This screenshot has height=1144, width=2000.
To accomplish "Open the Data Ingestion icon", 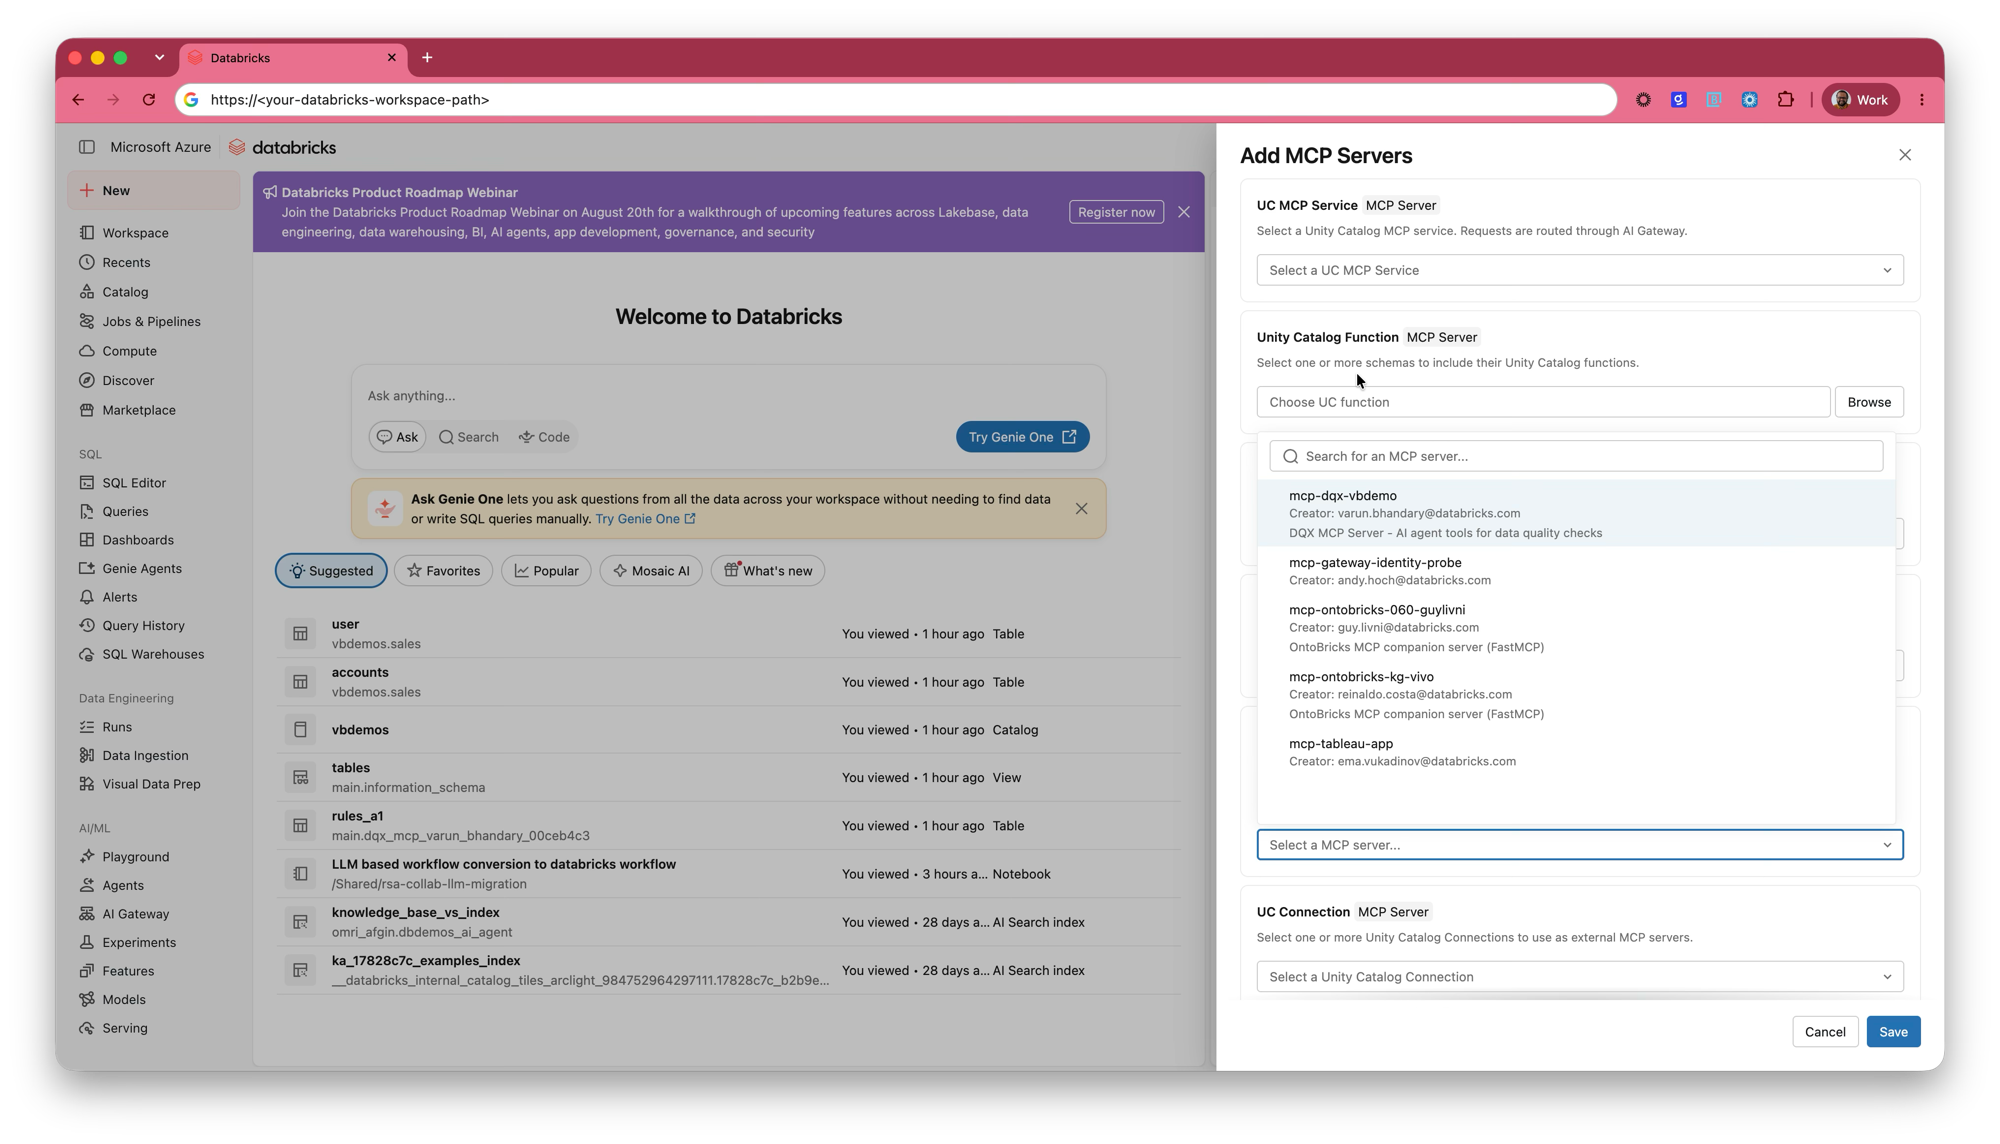I will [x=87, y=755].
